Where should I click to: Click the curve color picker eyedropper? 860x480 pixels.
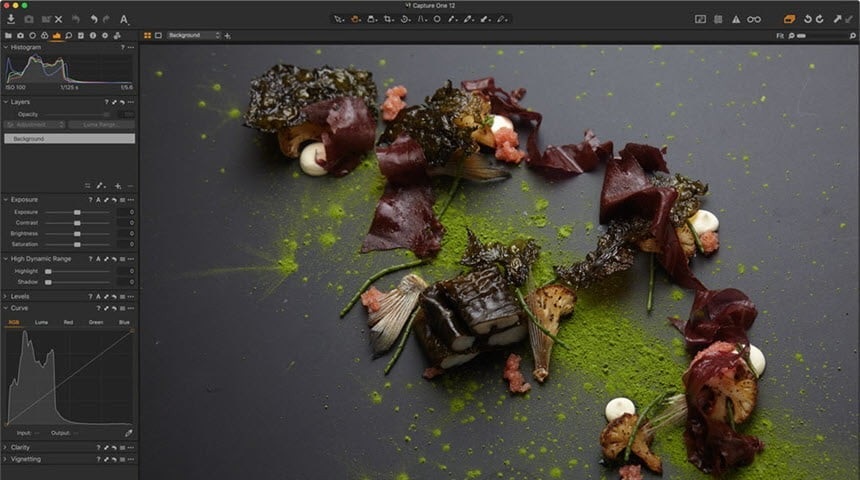click(128, 433)
